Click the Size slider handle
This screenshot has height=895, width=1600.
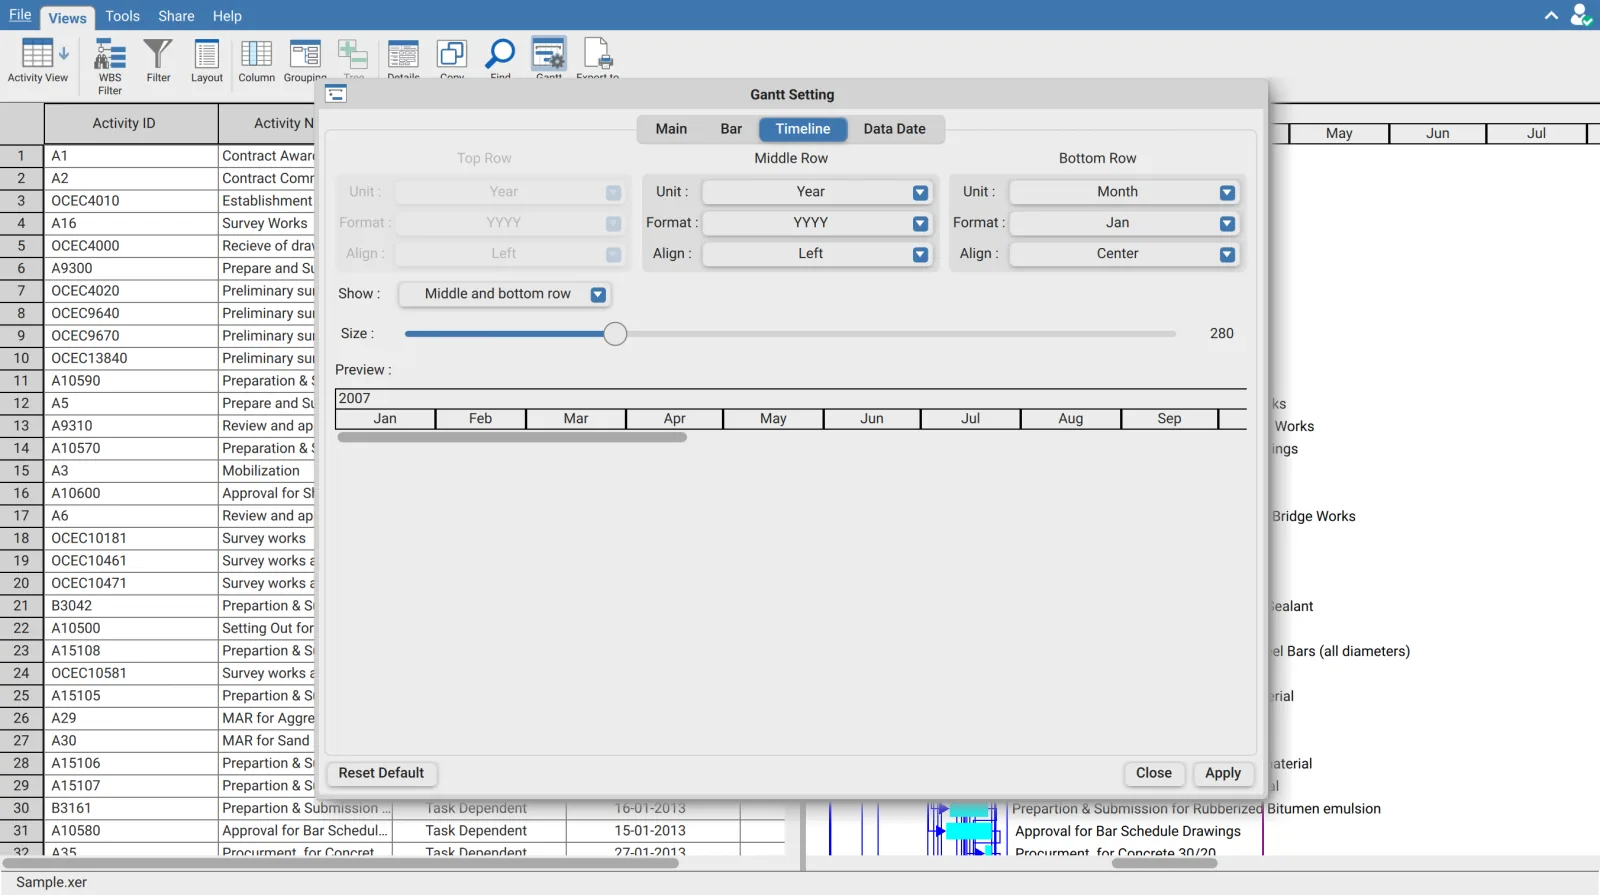coord(615,334)
